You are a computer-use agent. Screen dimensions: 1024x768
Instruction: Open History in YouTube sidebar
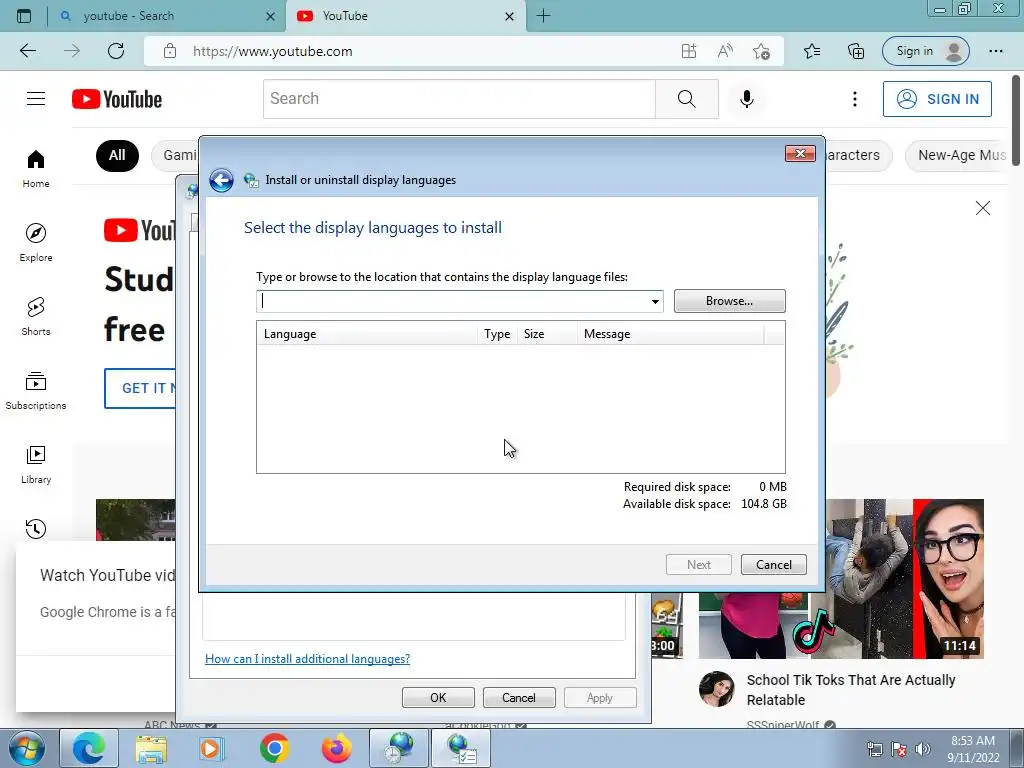(36, 529)
